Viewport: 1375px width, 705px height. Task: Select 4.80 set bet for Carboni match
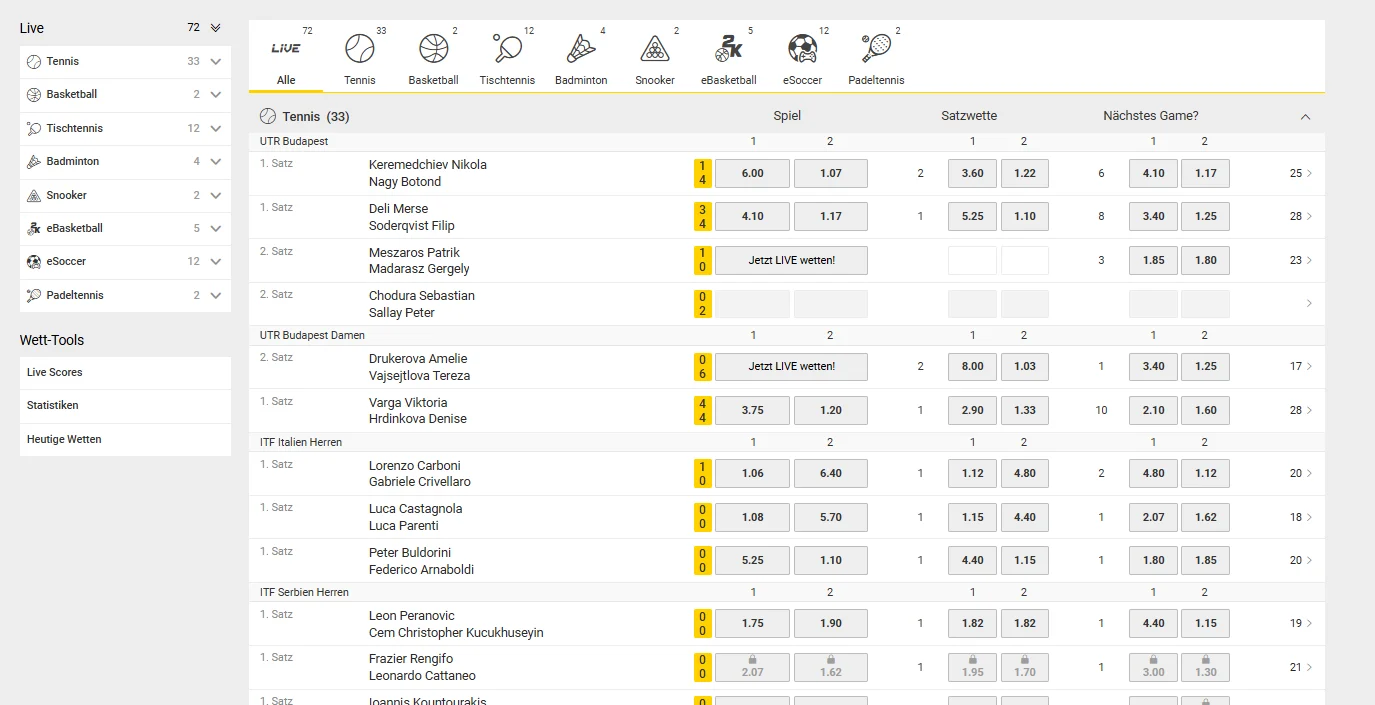(1025, 473)
